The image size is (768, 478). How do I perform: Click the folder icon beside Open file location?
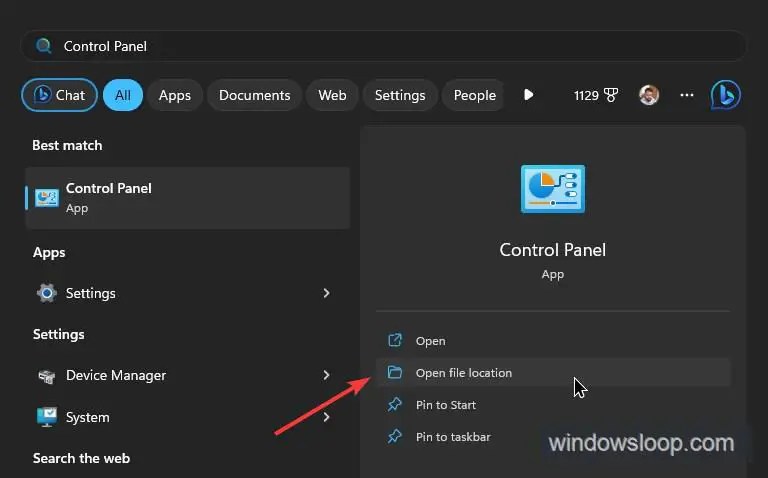395,372
